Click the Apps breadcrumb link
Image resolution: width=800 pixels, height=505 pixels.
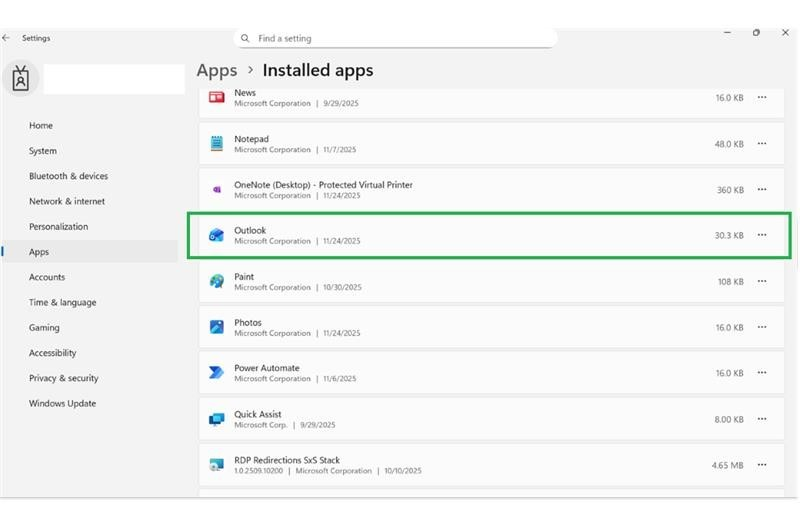217,70
